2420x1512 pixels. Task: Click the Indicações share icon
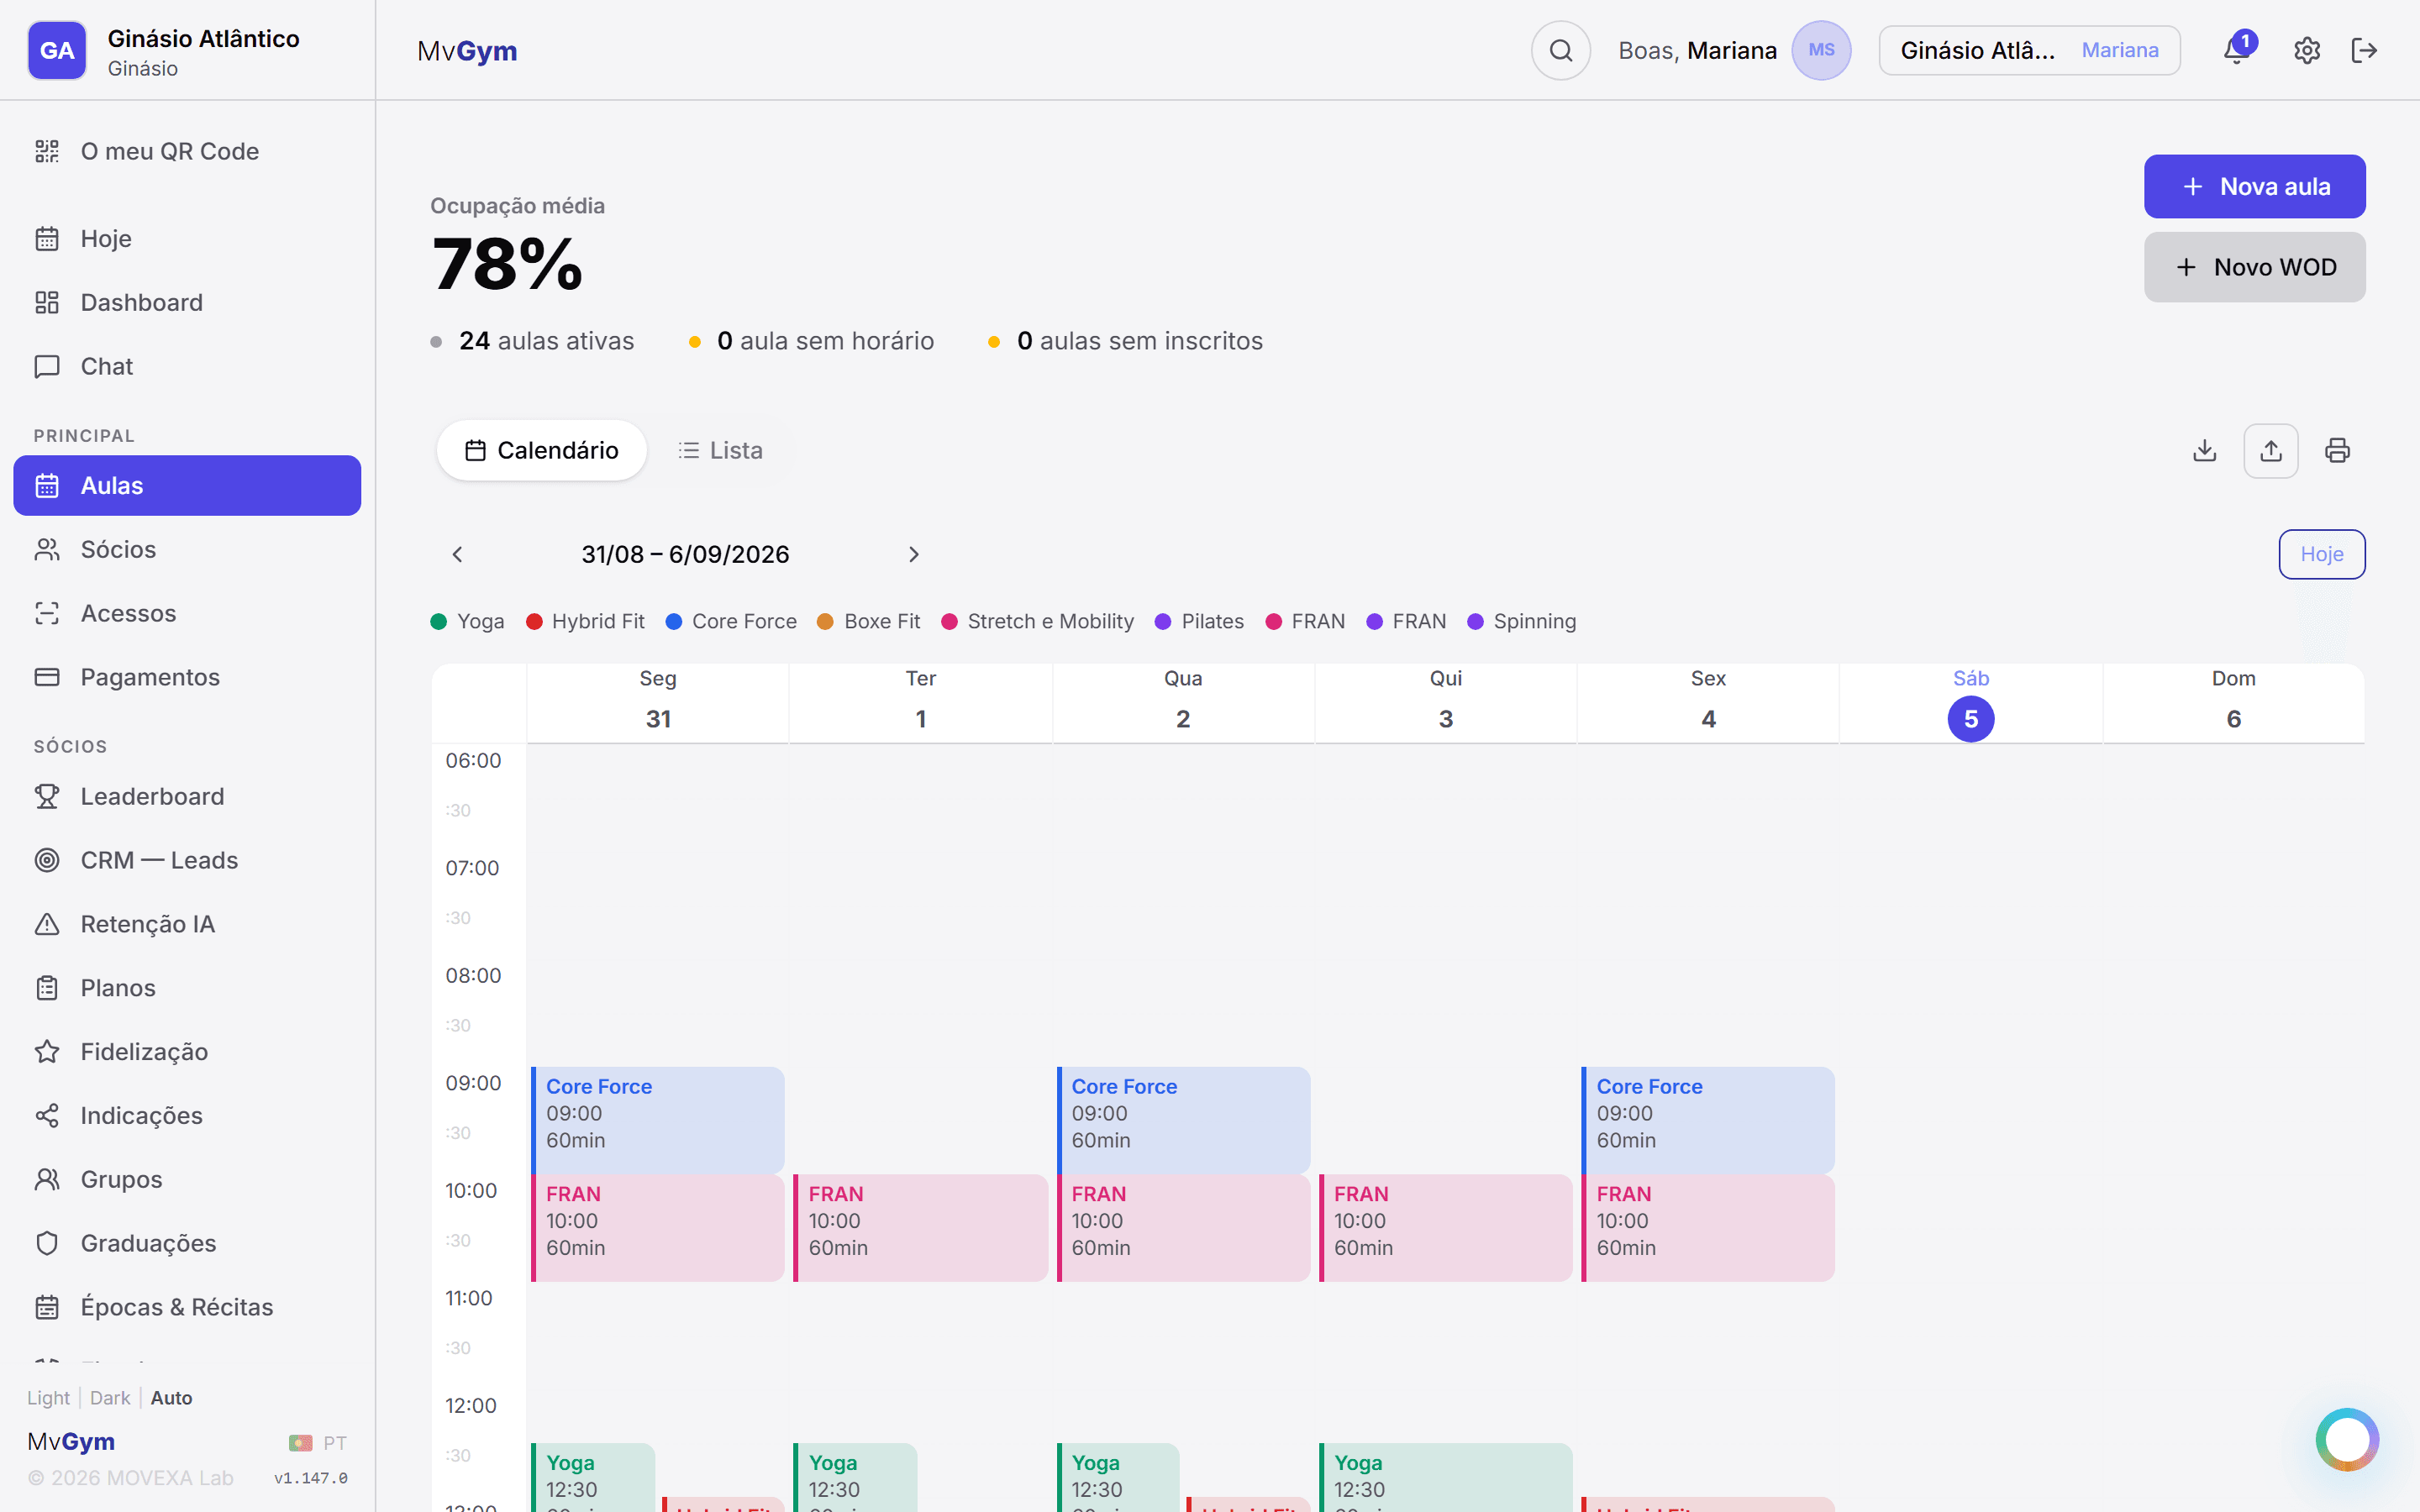47,1115
